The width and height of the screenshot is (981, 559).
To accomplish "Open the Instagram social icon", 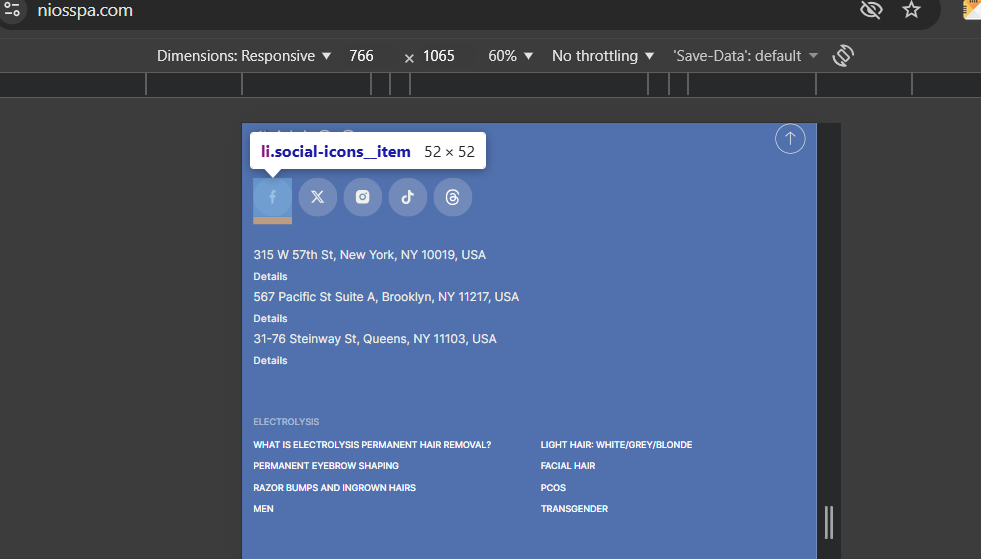I will click(362, 197).
